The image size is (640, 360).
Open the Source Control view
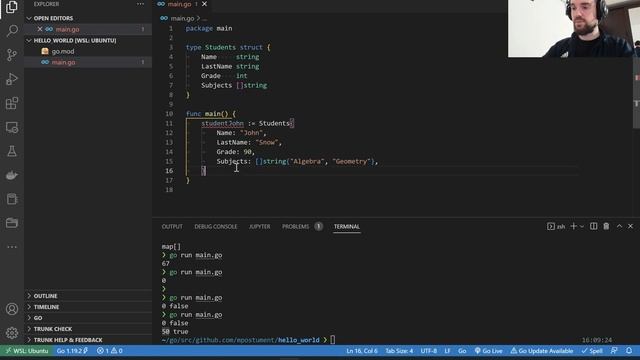12,55
